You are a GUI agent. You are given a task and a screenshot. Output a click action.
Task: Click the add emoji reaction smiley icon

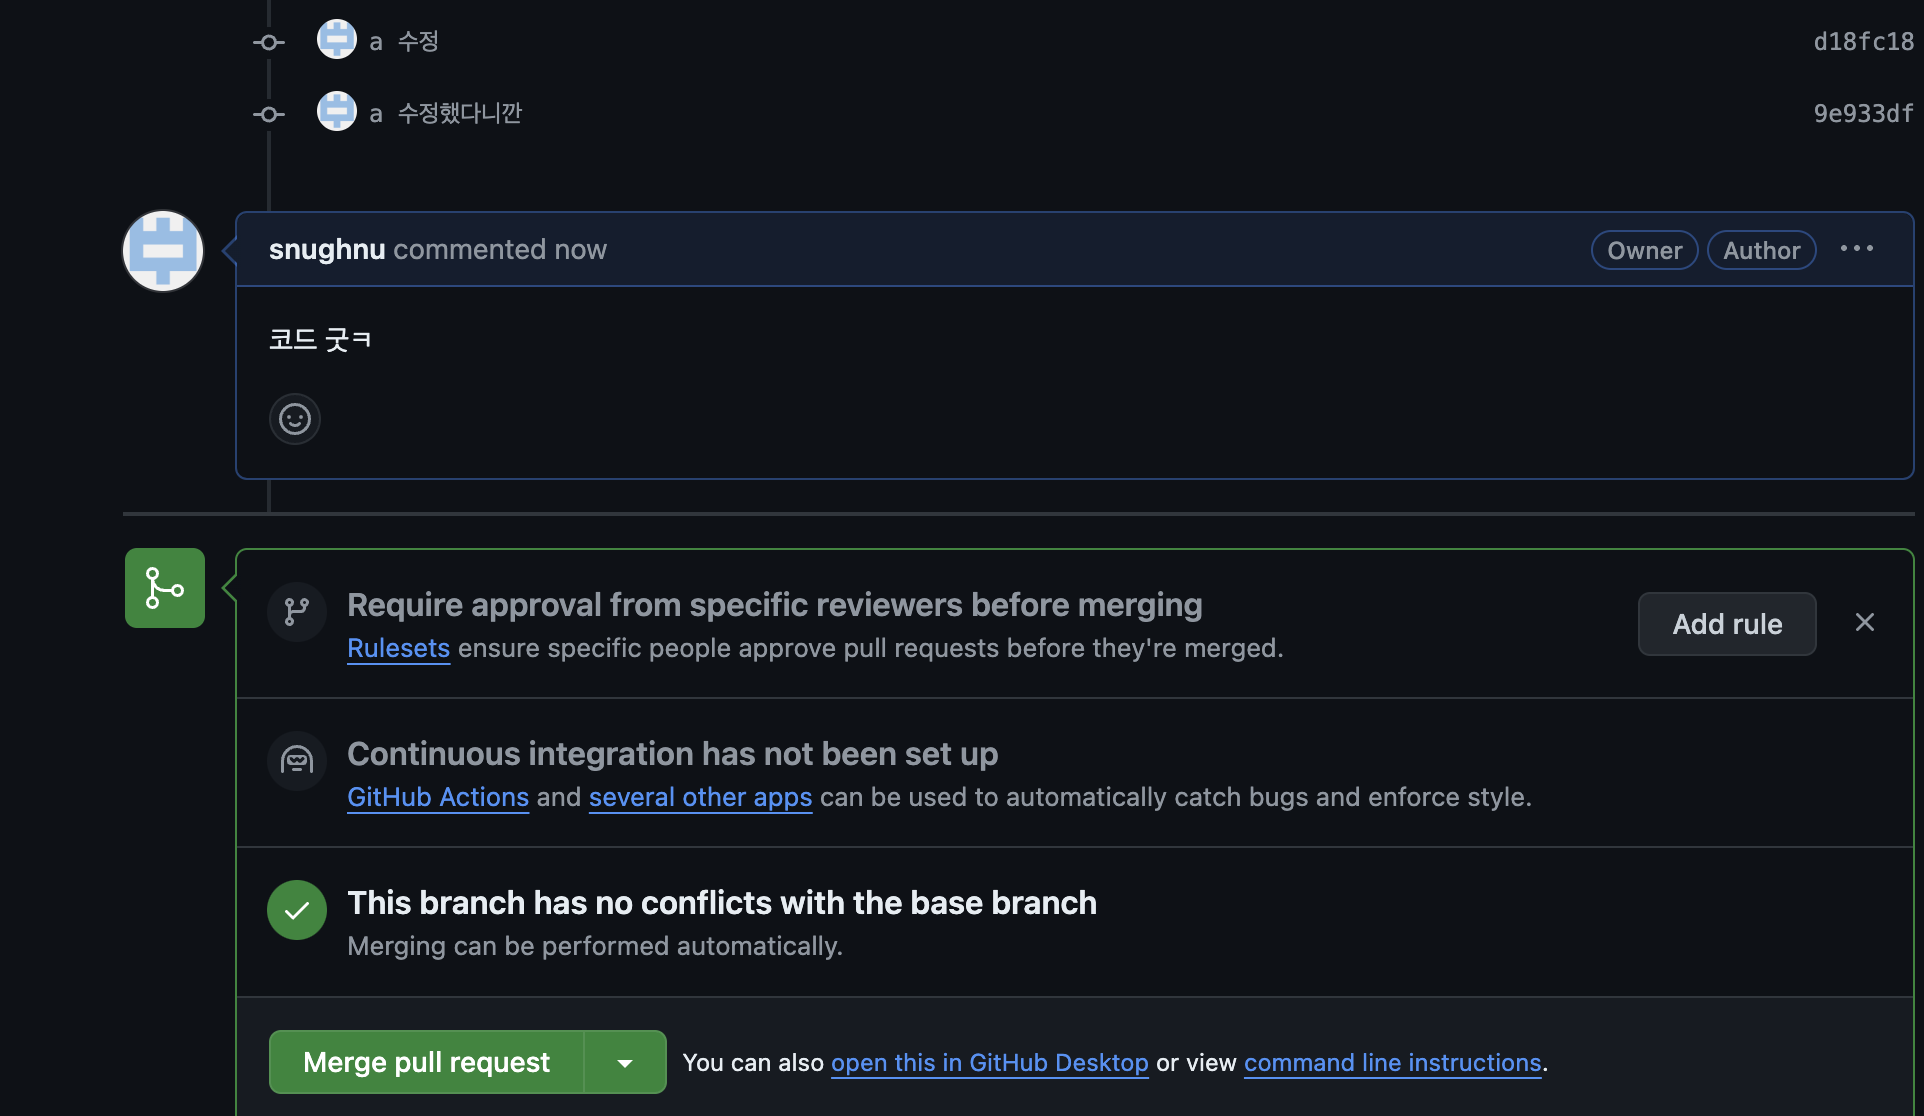pyautogui.click(x=294, y=419)
